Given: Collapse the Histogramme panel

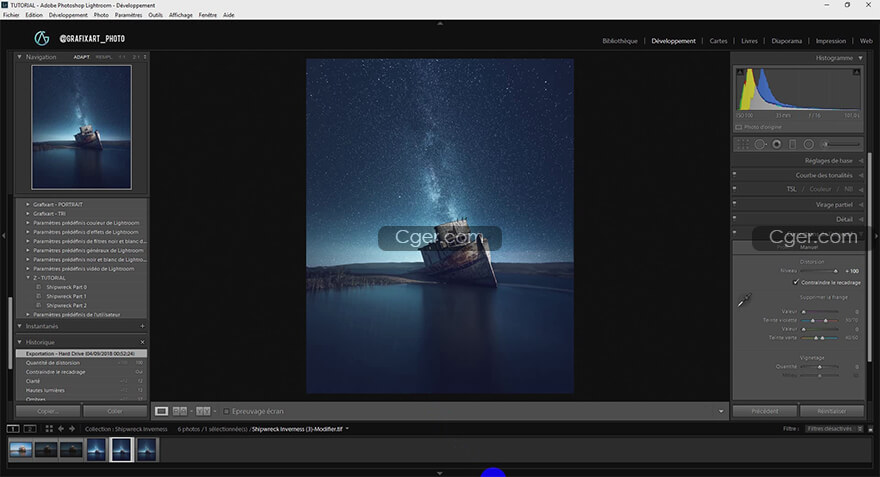Looking at the screenshot, I should click(860, 58).
